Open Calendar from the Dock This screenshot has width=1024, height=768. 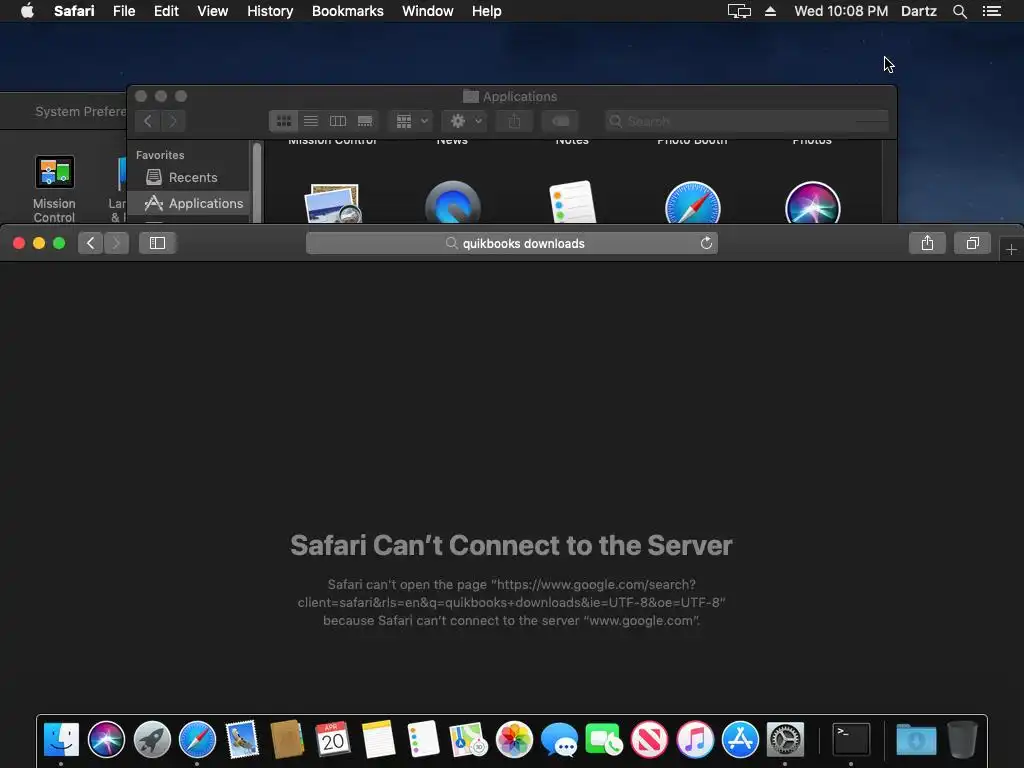pos(333,740)
